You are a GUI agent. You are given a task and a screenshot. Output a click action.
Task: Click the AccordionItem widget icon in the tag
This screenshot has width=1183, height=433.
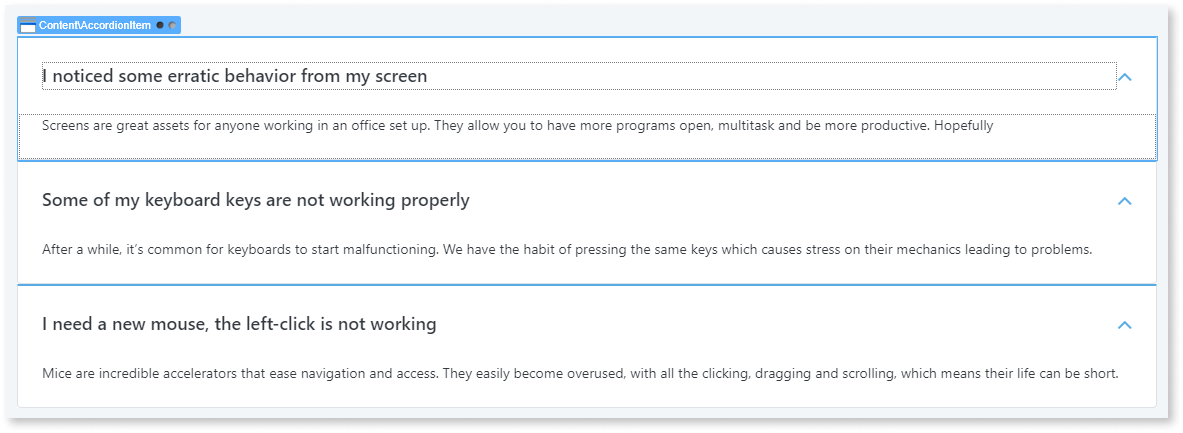pyautogui.click(x=27, y=26)
